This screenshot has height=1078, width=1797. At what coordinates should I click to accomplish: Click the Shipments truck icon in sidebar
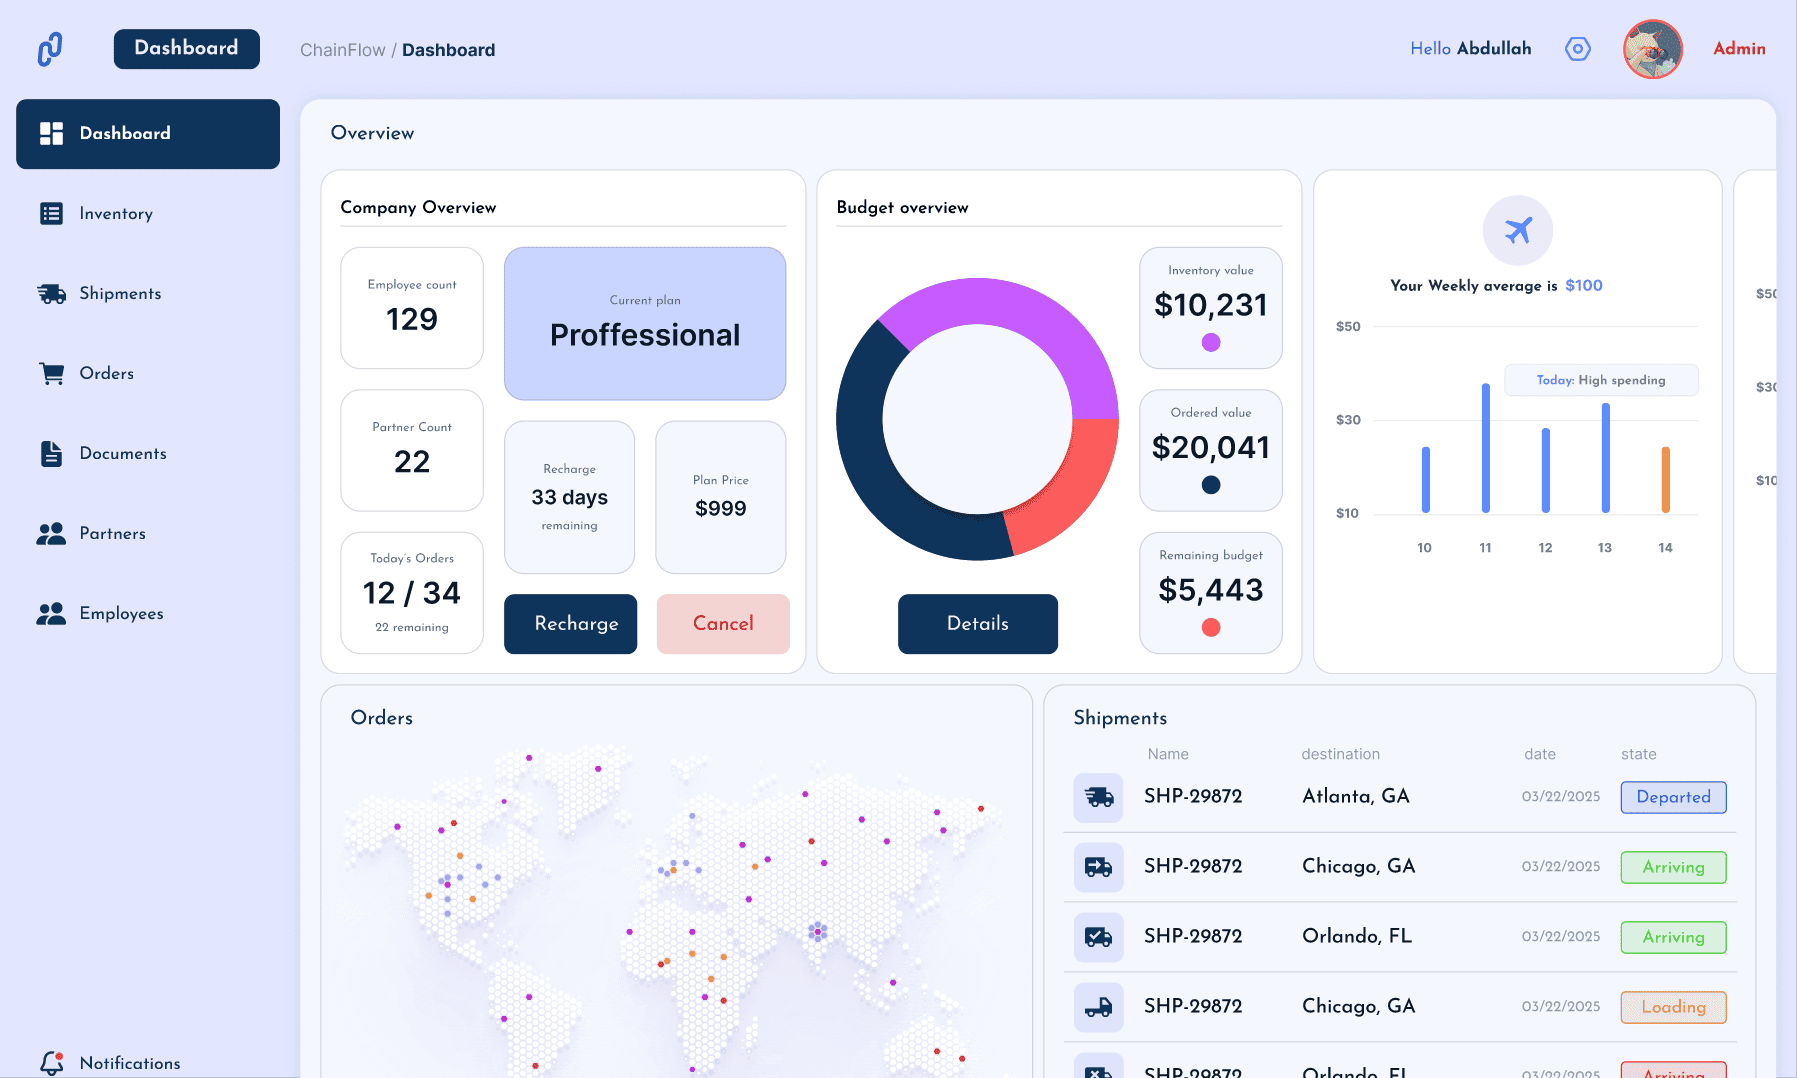tap(51, 293)
